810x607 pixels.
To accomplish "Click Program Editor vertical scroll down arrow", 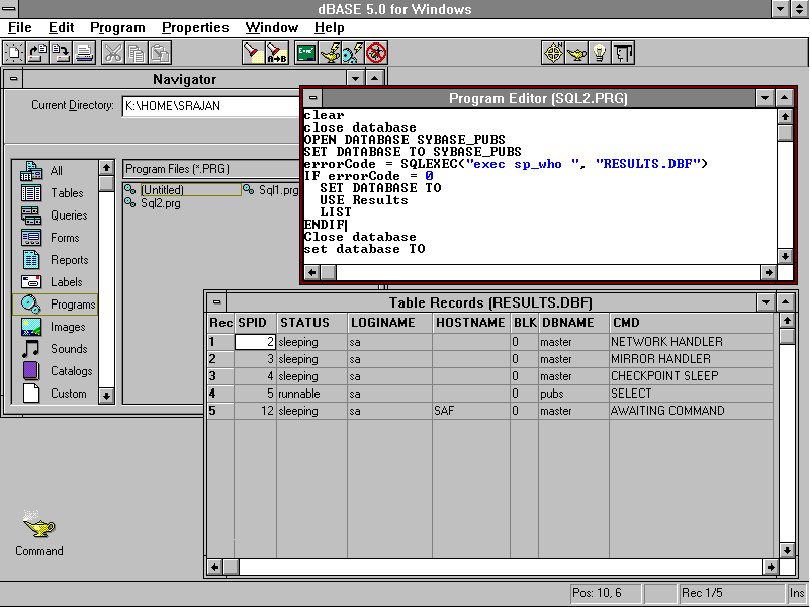I will click(785, 256).
